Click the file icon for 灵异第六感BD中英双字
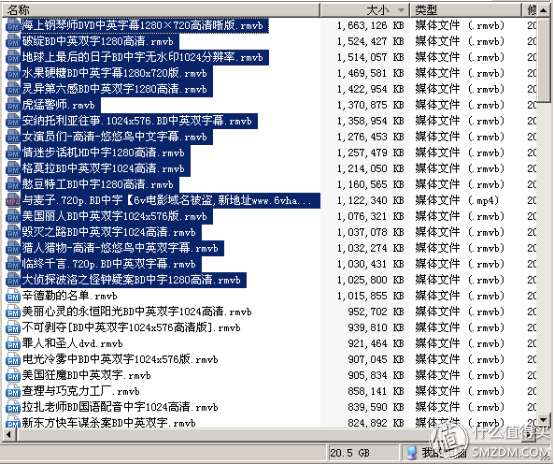The width and height of the screenshot is (554, 464). pyautogui.click(x=13, y=89)
